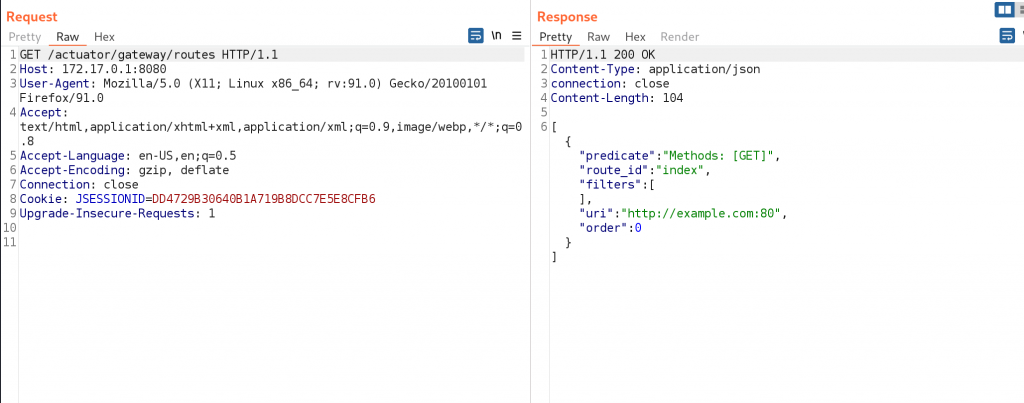Place the cursor on empty request line 11
Viewport: 1024px width, 403px height.
[200, 243]
